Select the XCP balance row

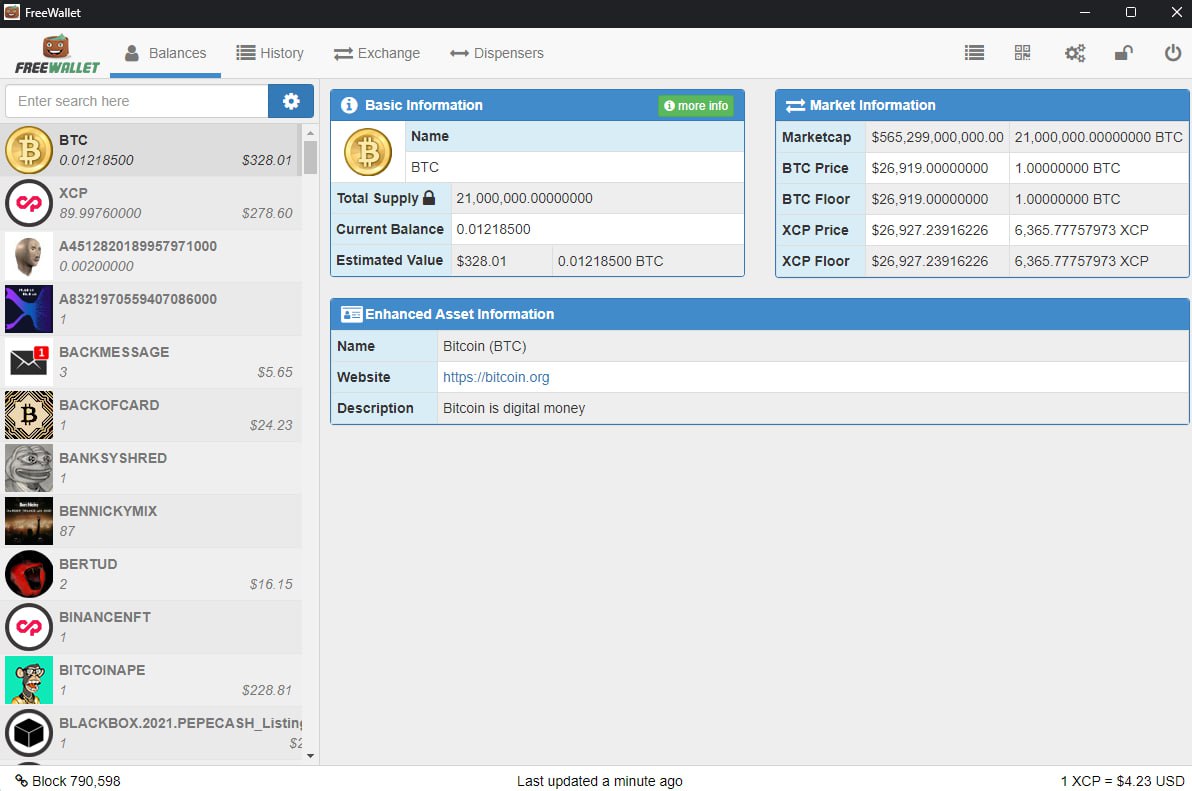tap(152, 203)
